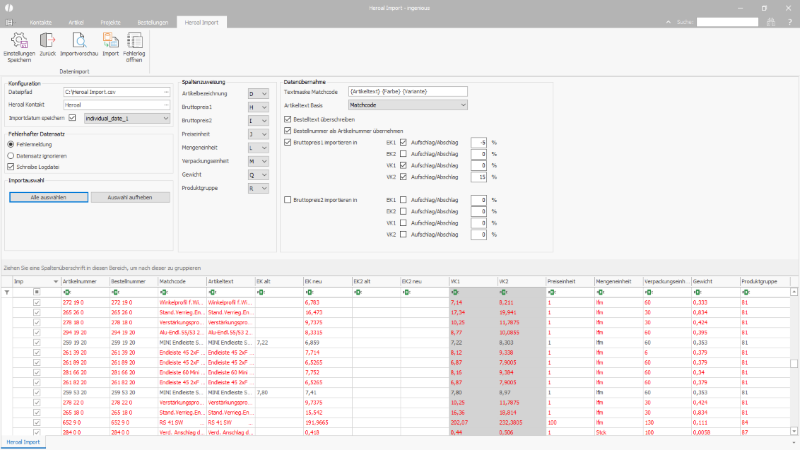Click grid scrollbar up arrow
800x450 pixels.
point(794,292)
